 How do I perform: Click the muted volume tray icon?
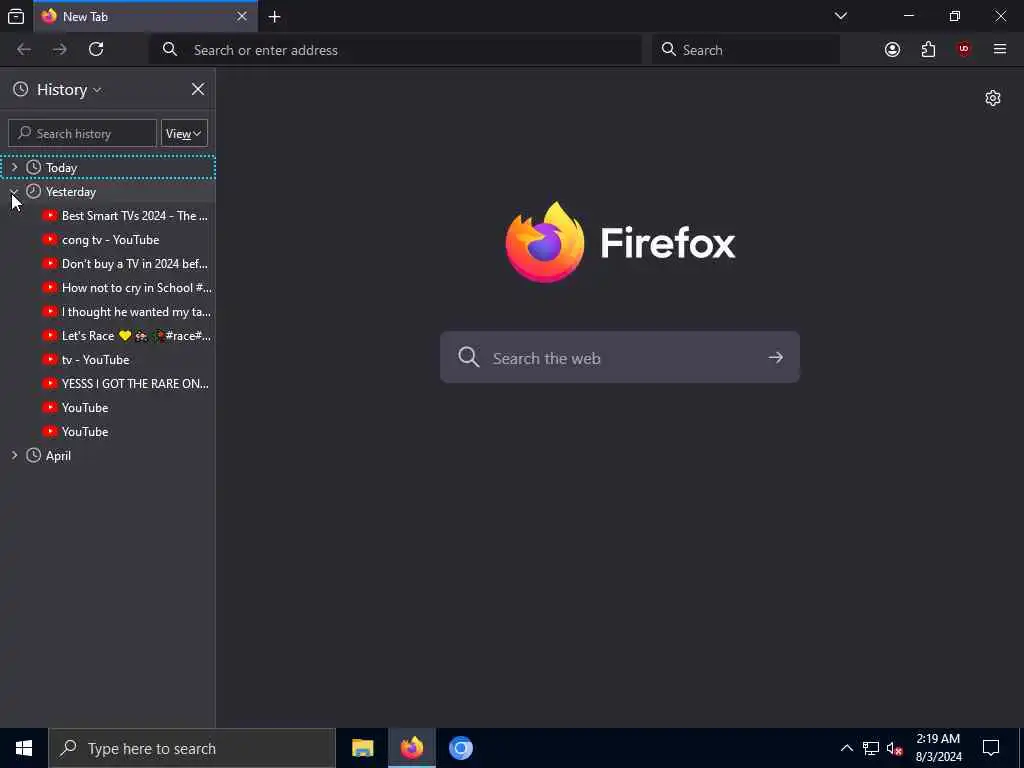point(894,748)
